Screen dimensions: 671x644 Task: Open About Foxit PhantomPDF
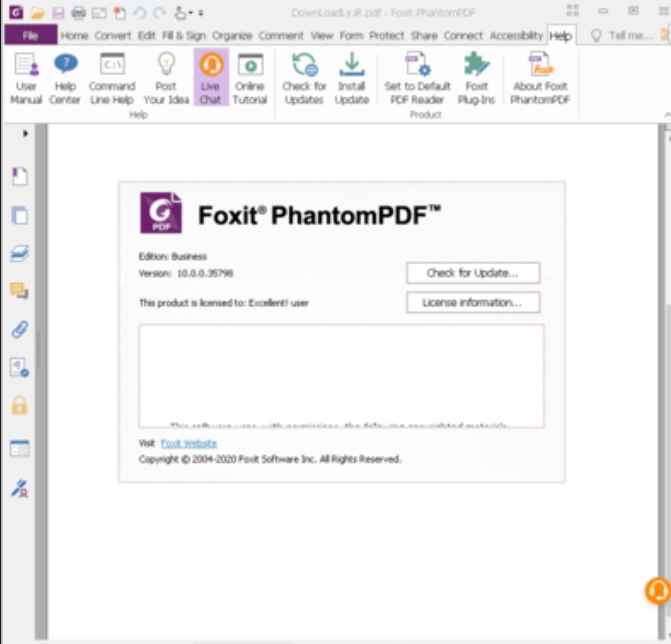click(540, 79)
